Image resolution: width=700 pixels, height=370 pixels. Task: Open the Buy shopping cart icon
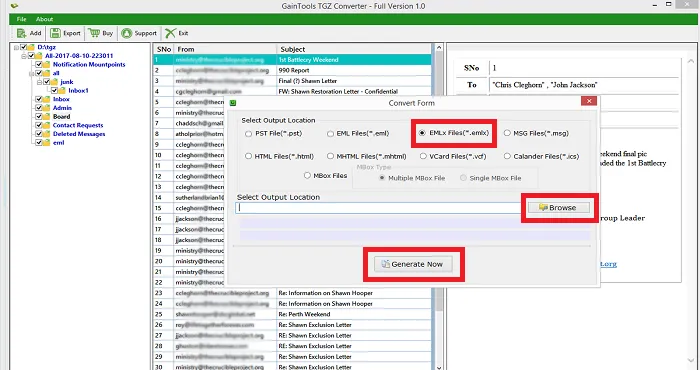(94, 33)
